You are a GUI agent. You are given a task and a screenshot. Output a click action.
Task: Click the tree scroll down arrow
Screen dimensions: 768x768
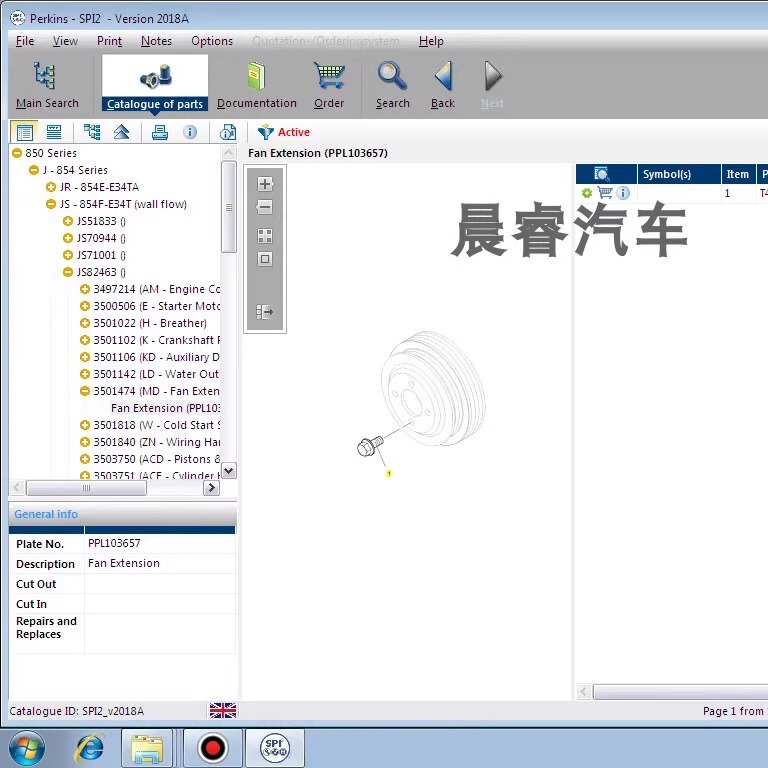(229, 471)
